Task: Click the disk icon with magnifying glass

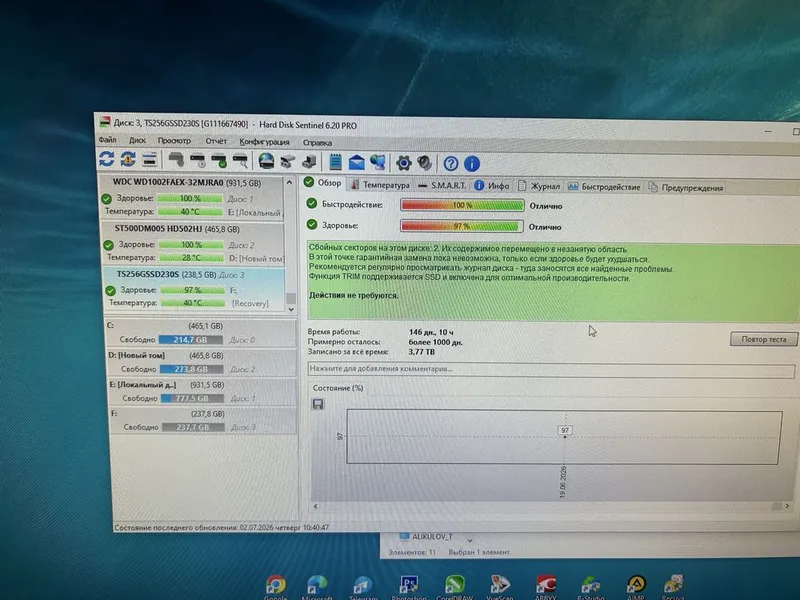Action: (x=240, y=161)
